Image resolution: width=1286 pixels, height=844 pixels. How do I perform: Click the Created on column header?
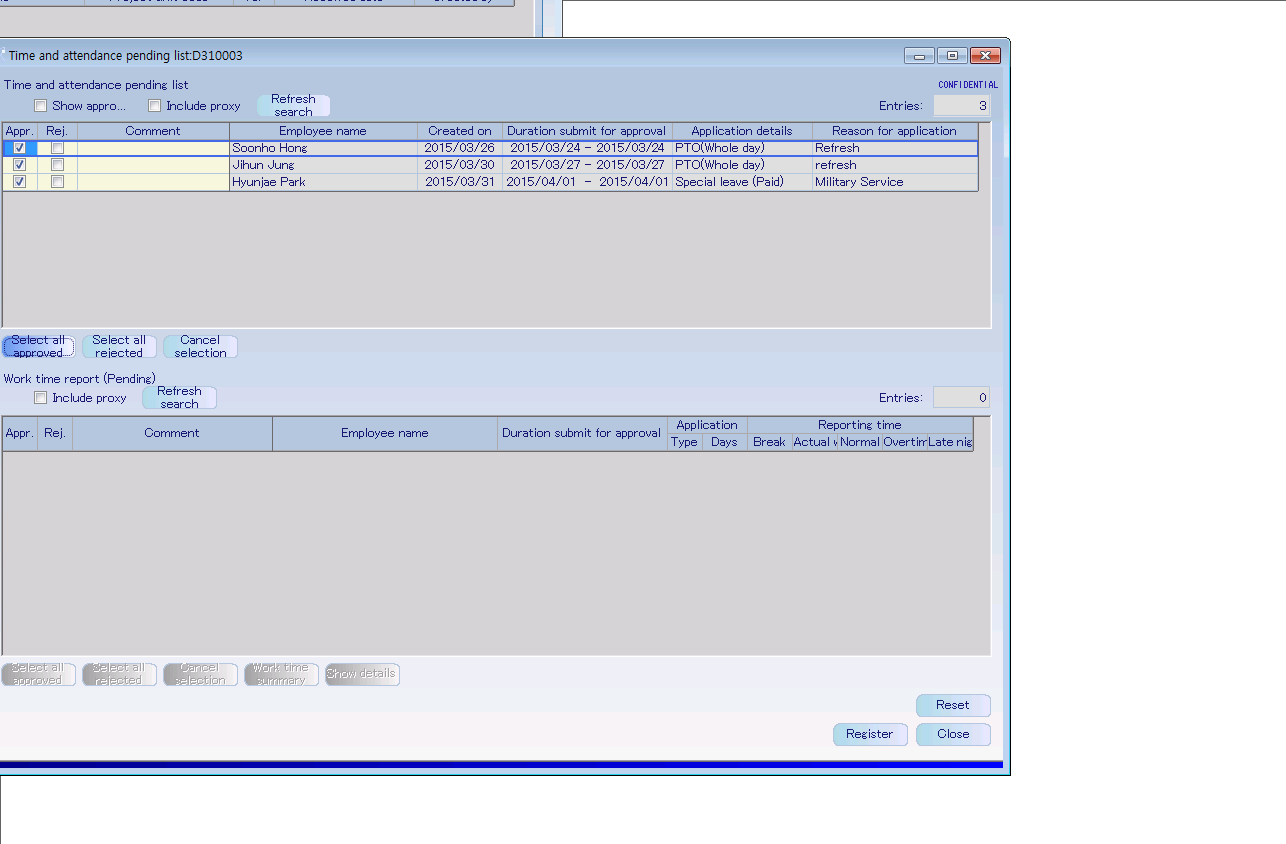coord(460,131)
